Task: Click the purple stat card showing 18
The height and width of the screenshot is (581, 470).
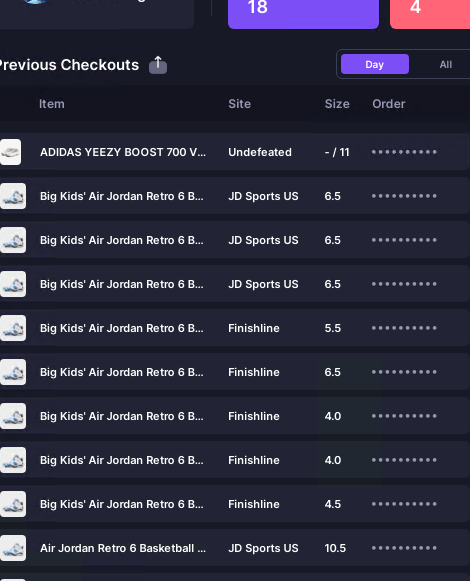Action: point(303,13)
